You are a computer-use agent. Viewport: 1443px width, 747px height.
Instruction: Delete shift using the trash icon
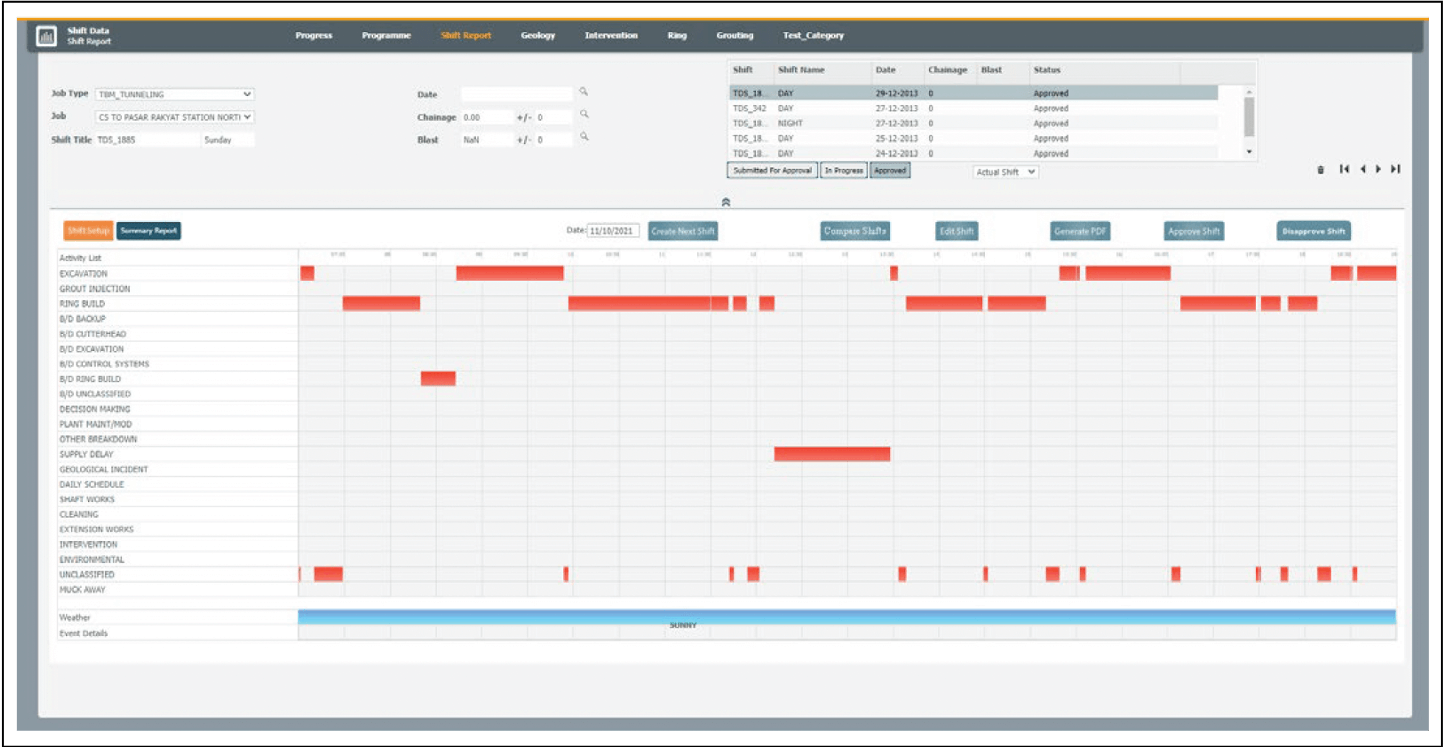(x=1320, y=170)
